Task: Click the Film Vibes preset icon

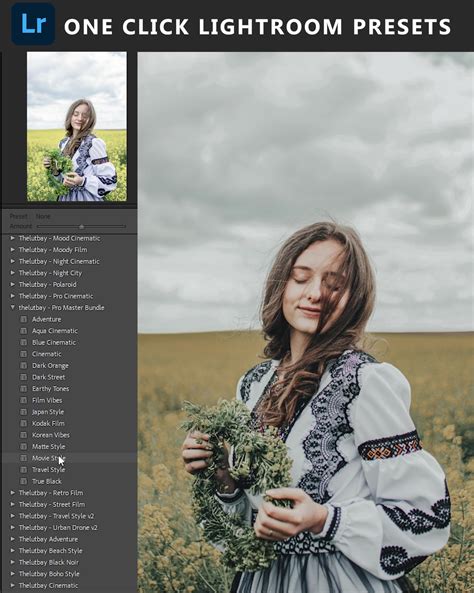Action: (x=23, y=400)
